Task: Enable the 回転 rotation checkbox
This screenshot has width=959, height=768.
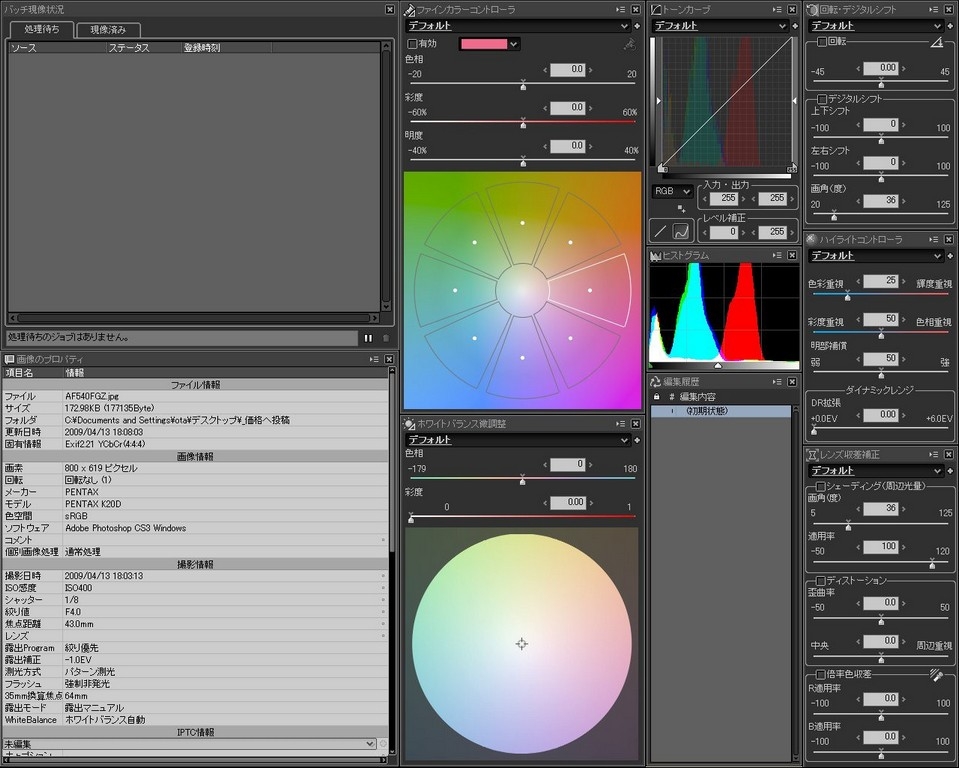Action: click(x=822, y=43)
